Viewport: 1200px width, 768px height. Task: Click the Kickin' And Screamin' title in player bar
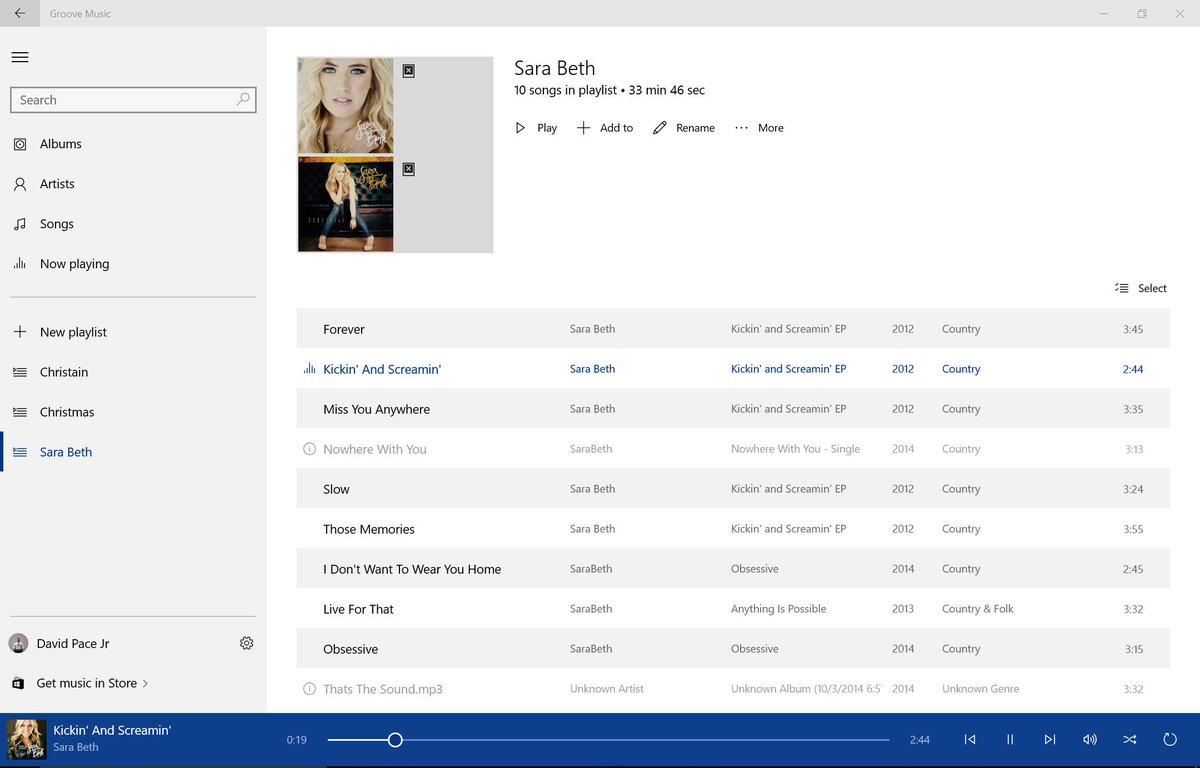point(112,730)
